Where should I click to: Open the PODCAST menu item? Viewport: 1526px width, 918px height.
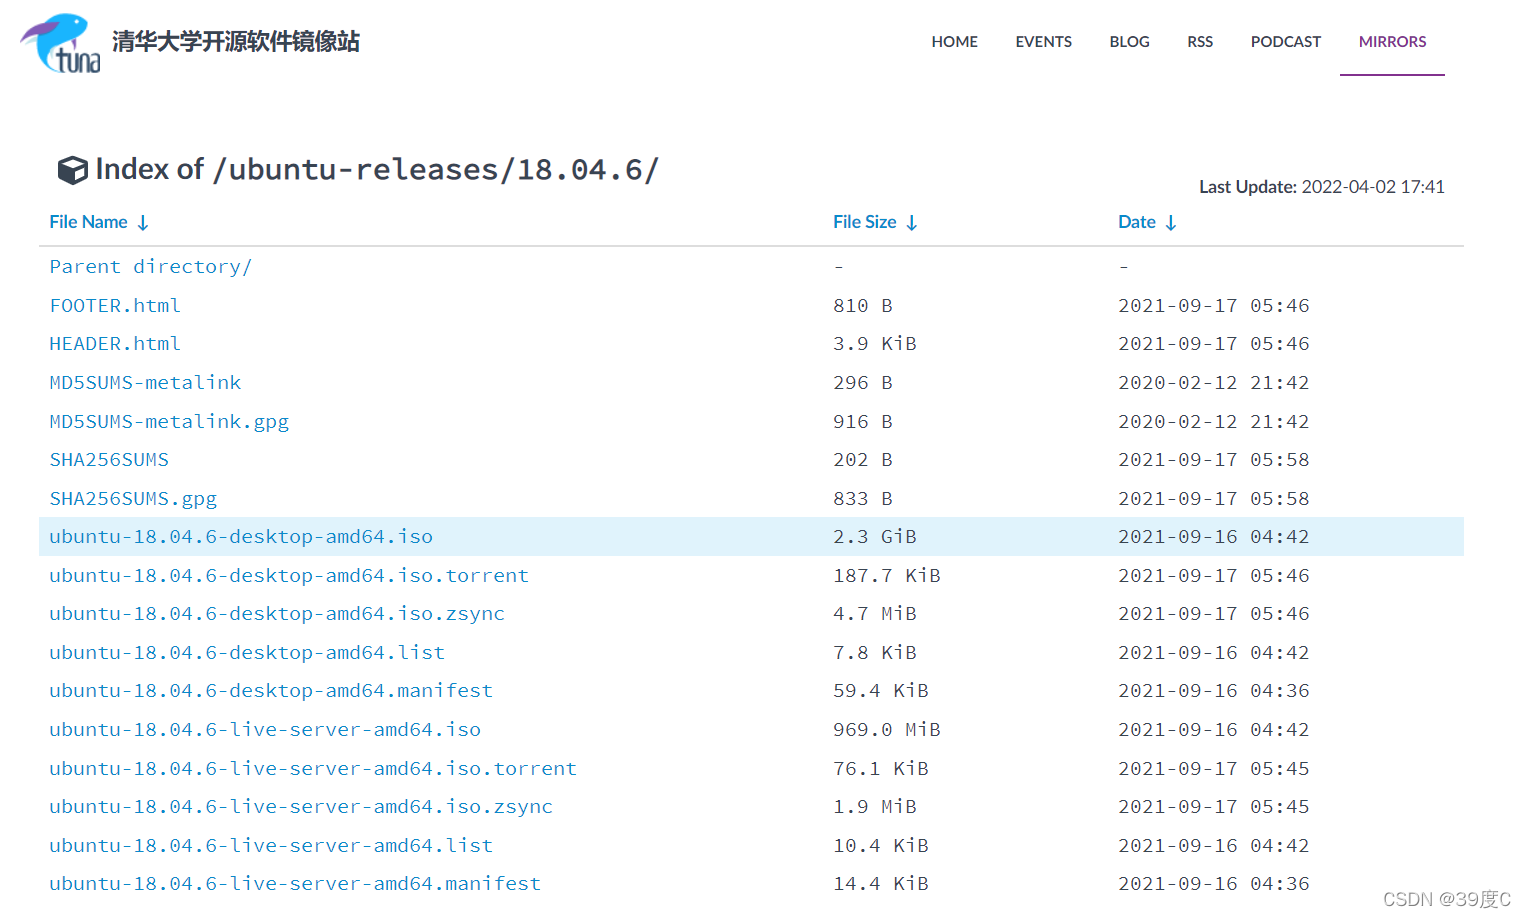point(1286,42)
